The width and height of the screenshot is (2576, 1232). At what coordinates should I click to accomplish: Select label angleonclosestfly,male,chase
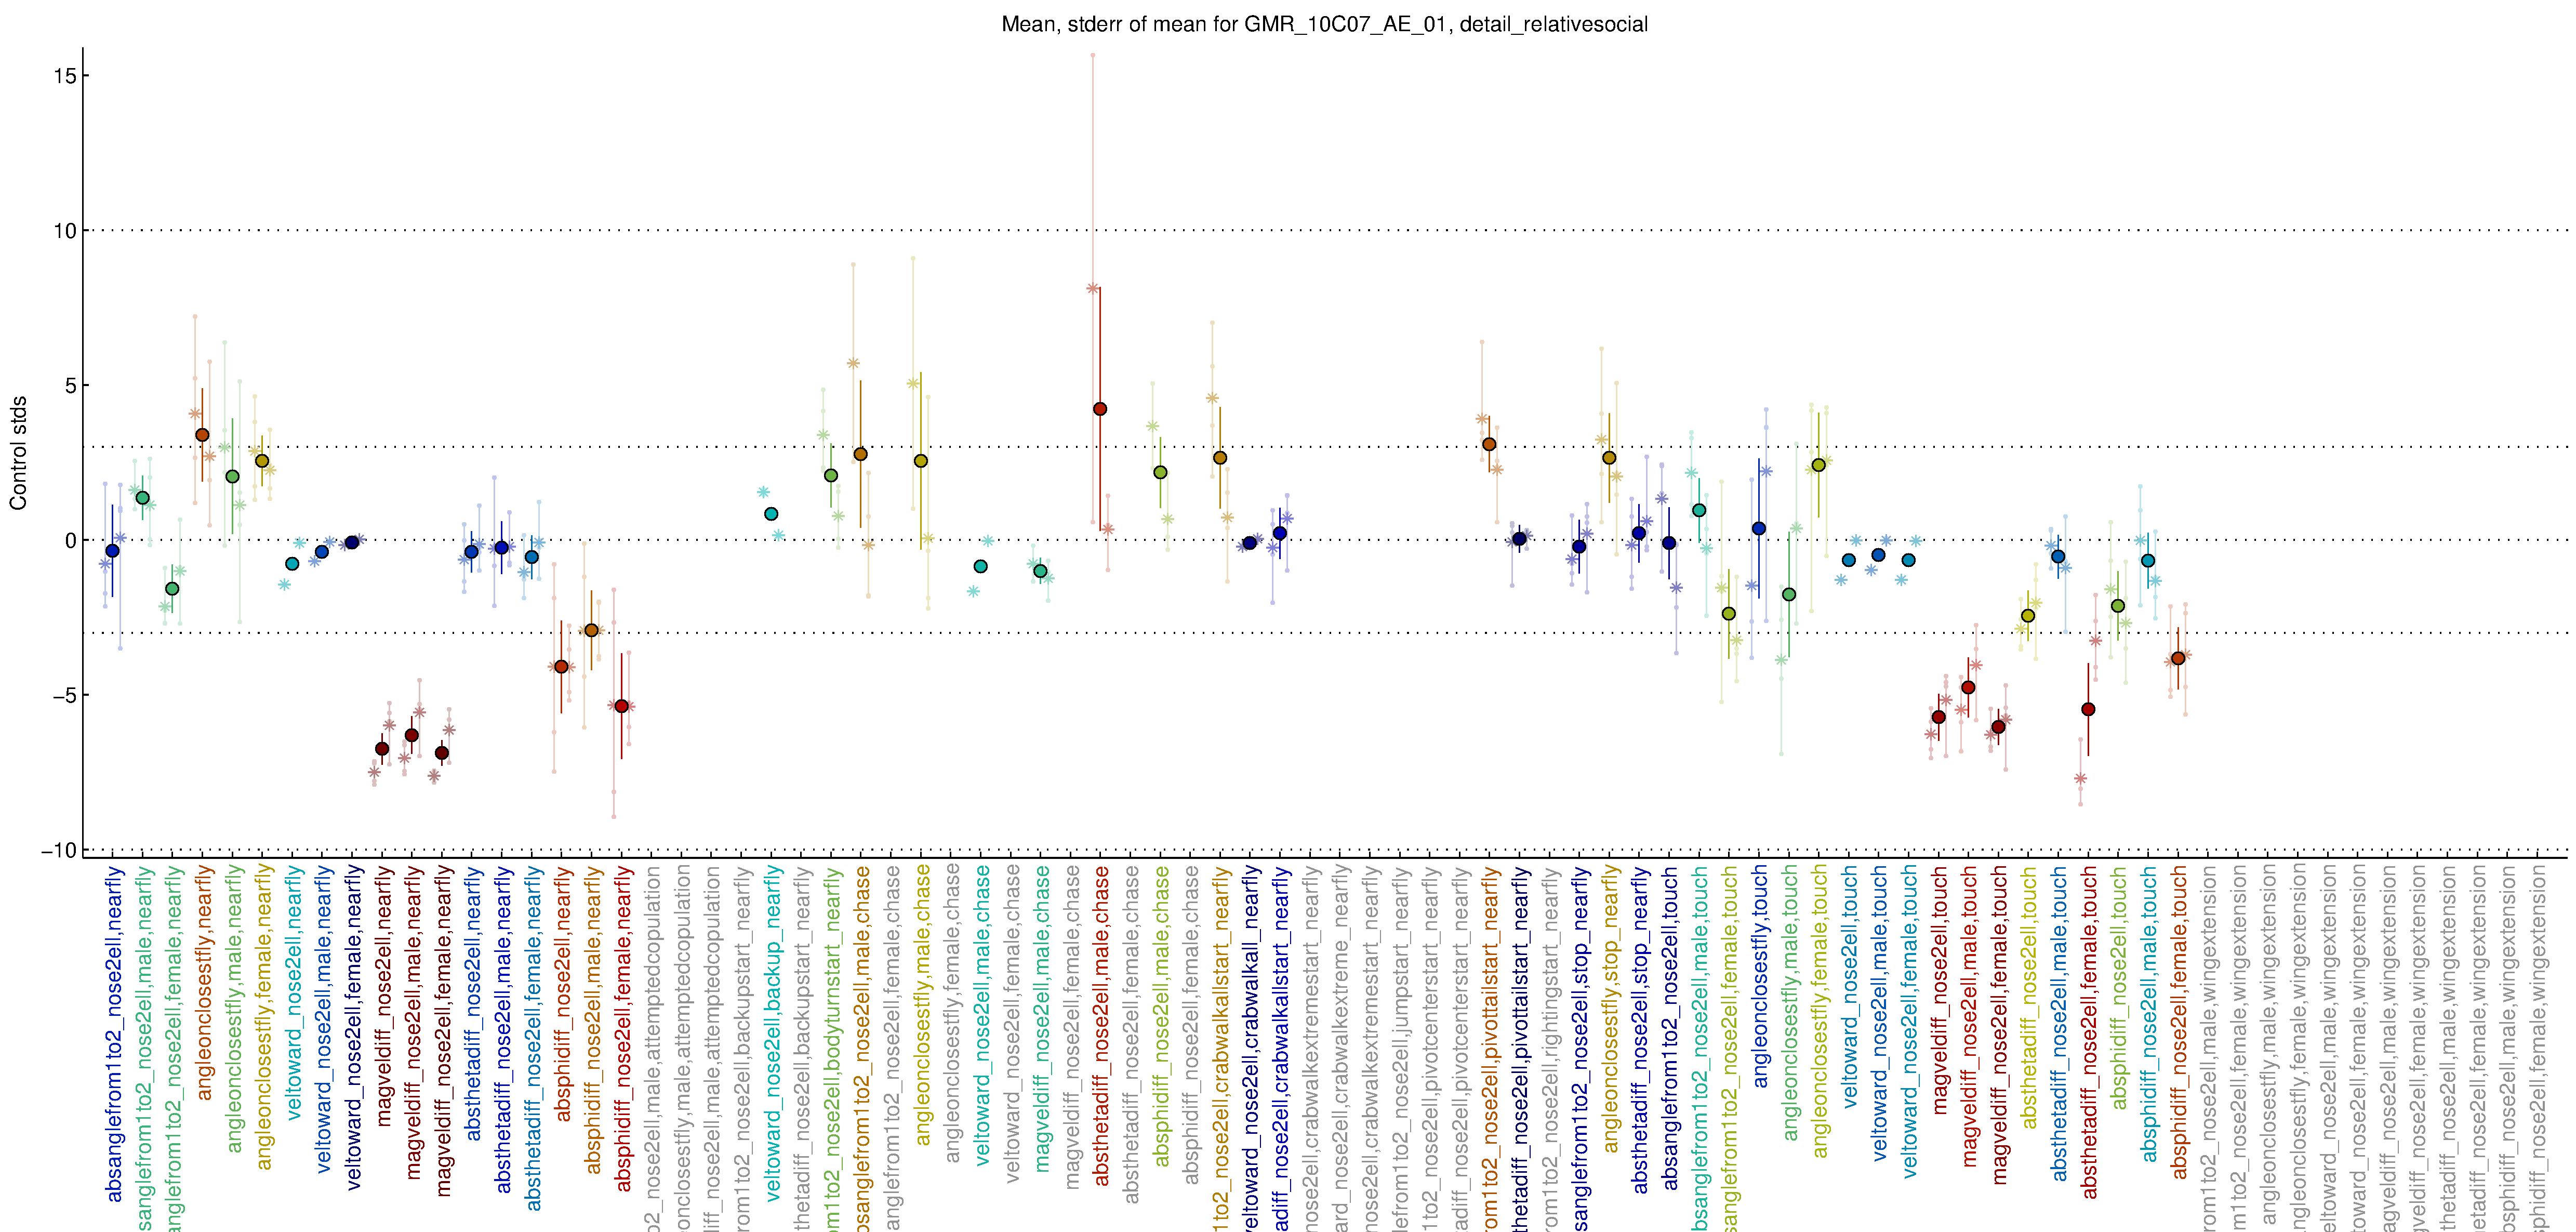point(922,1005)
